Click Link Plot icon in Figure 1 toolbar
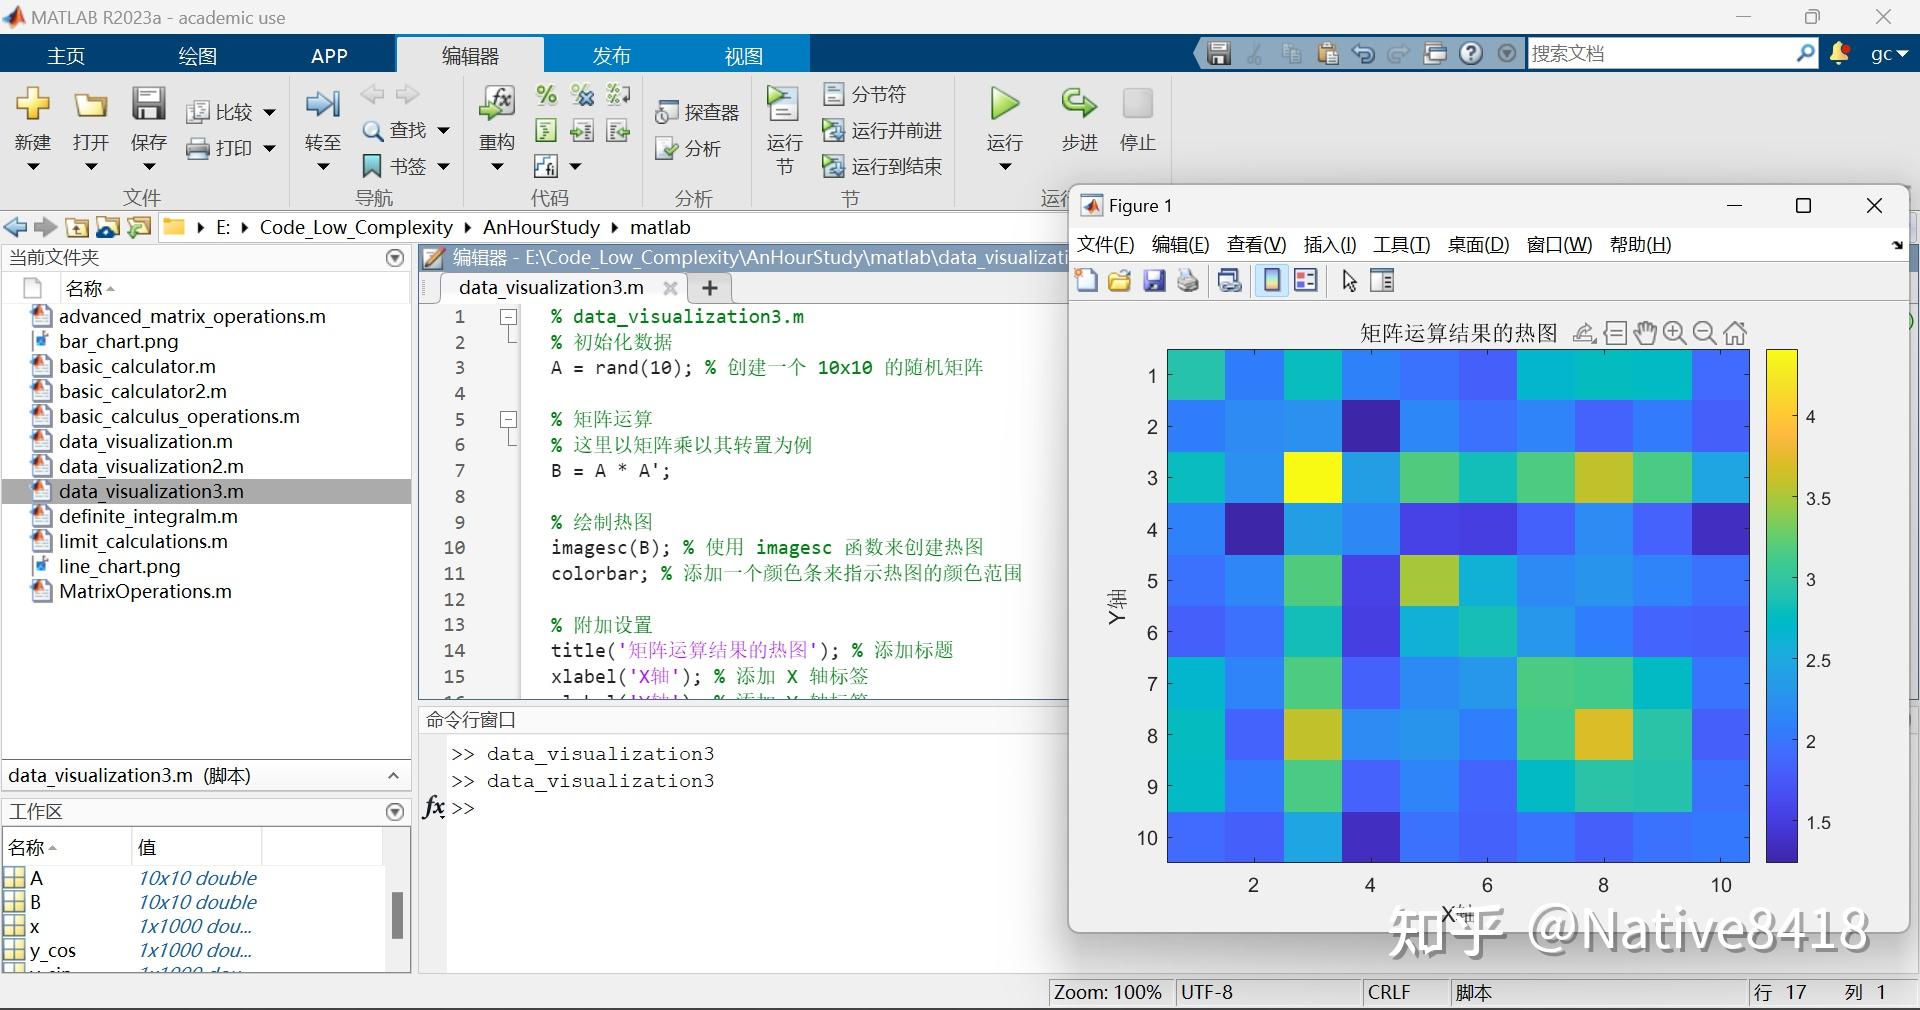 pos(1230,281)
